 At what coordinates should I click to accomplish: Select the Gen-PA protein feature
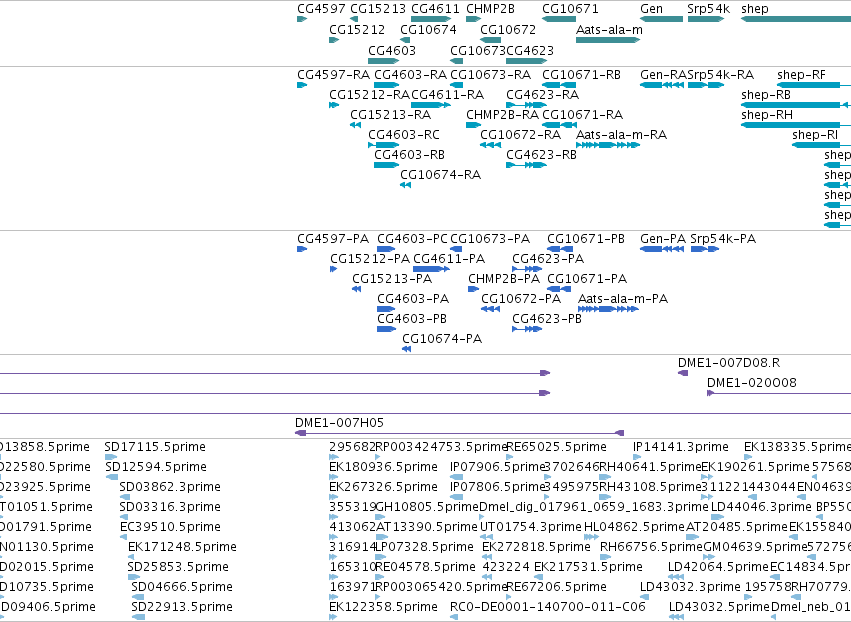tap(662, 249)
